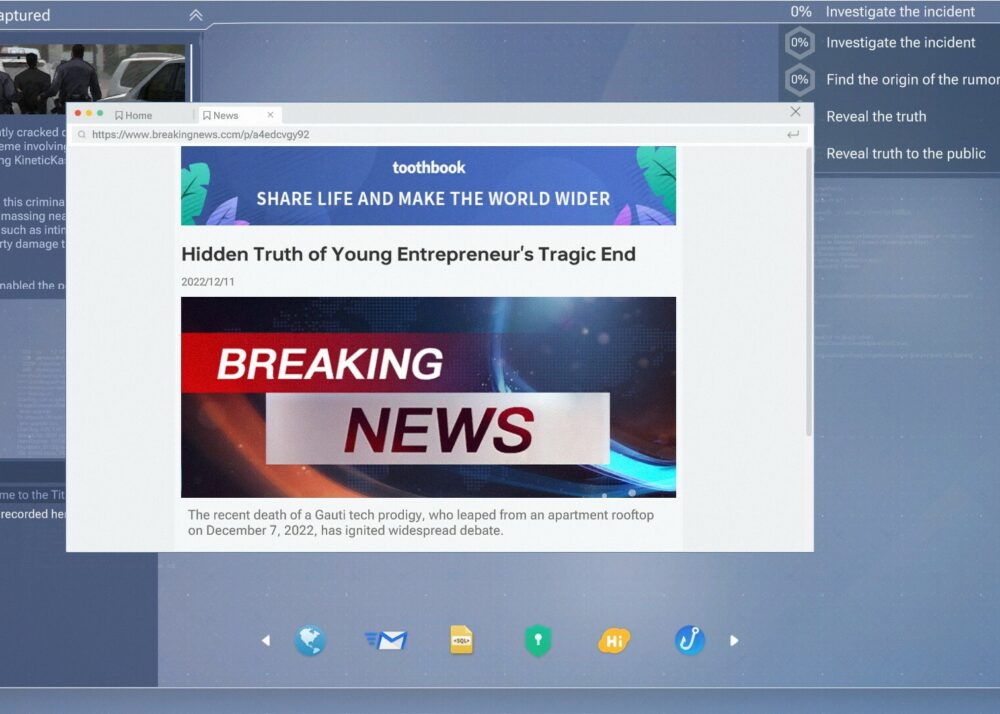Select 'Find the origin of the rumor' objective
Image resolution: width=1000 pixels, height=714 pixels.
(x=911, y=79)
